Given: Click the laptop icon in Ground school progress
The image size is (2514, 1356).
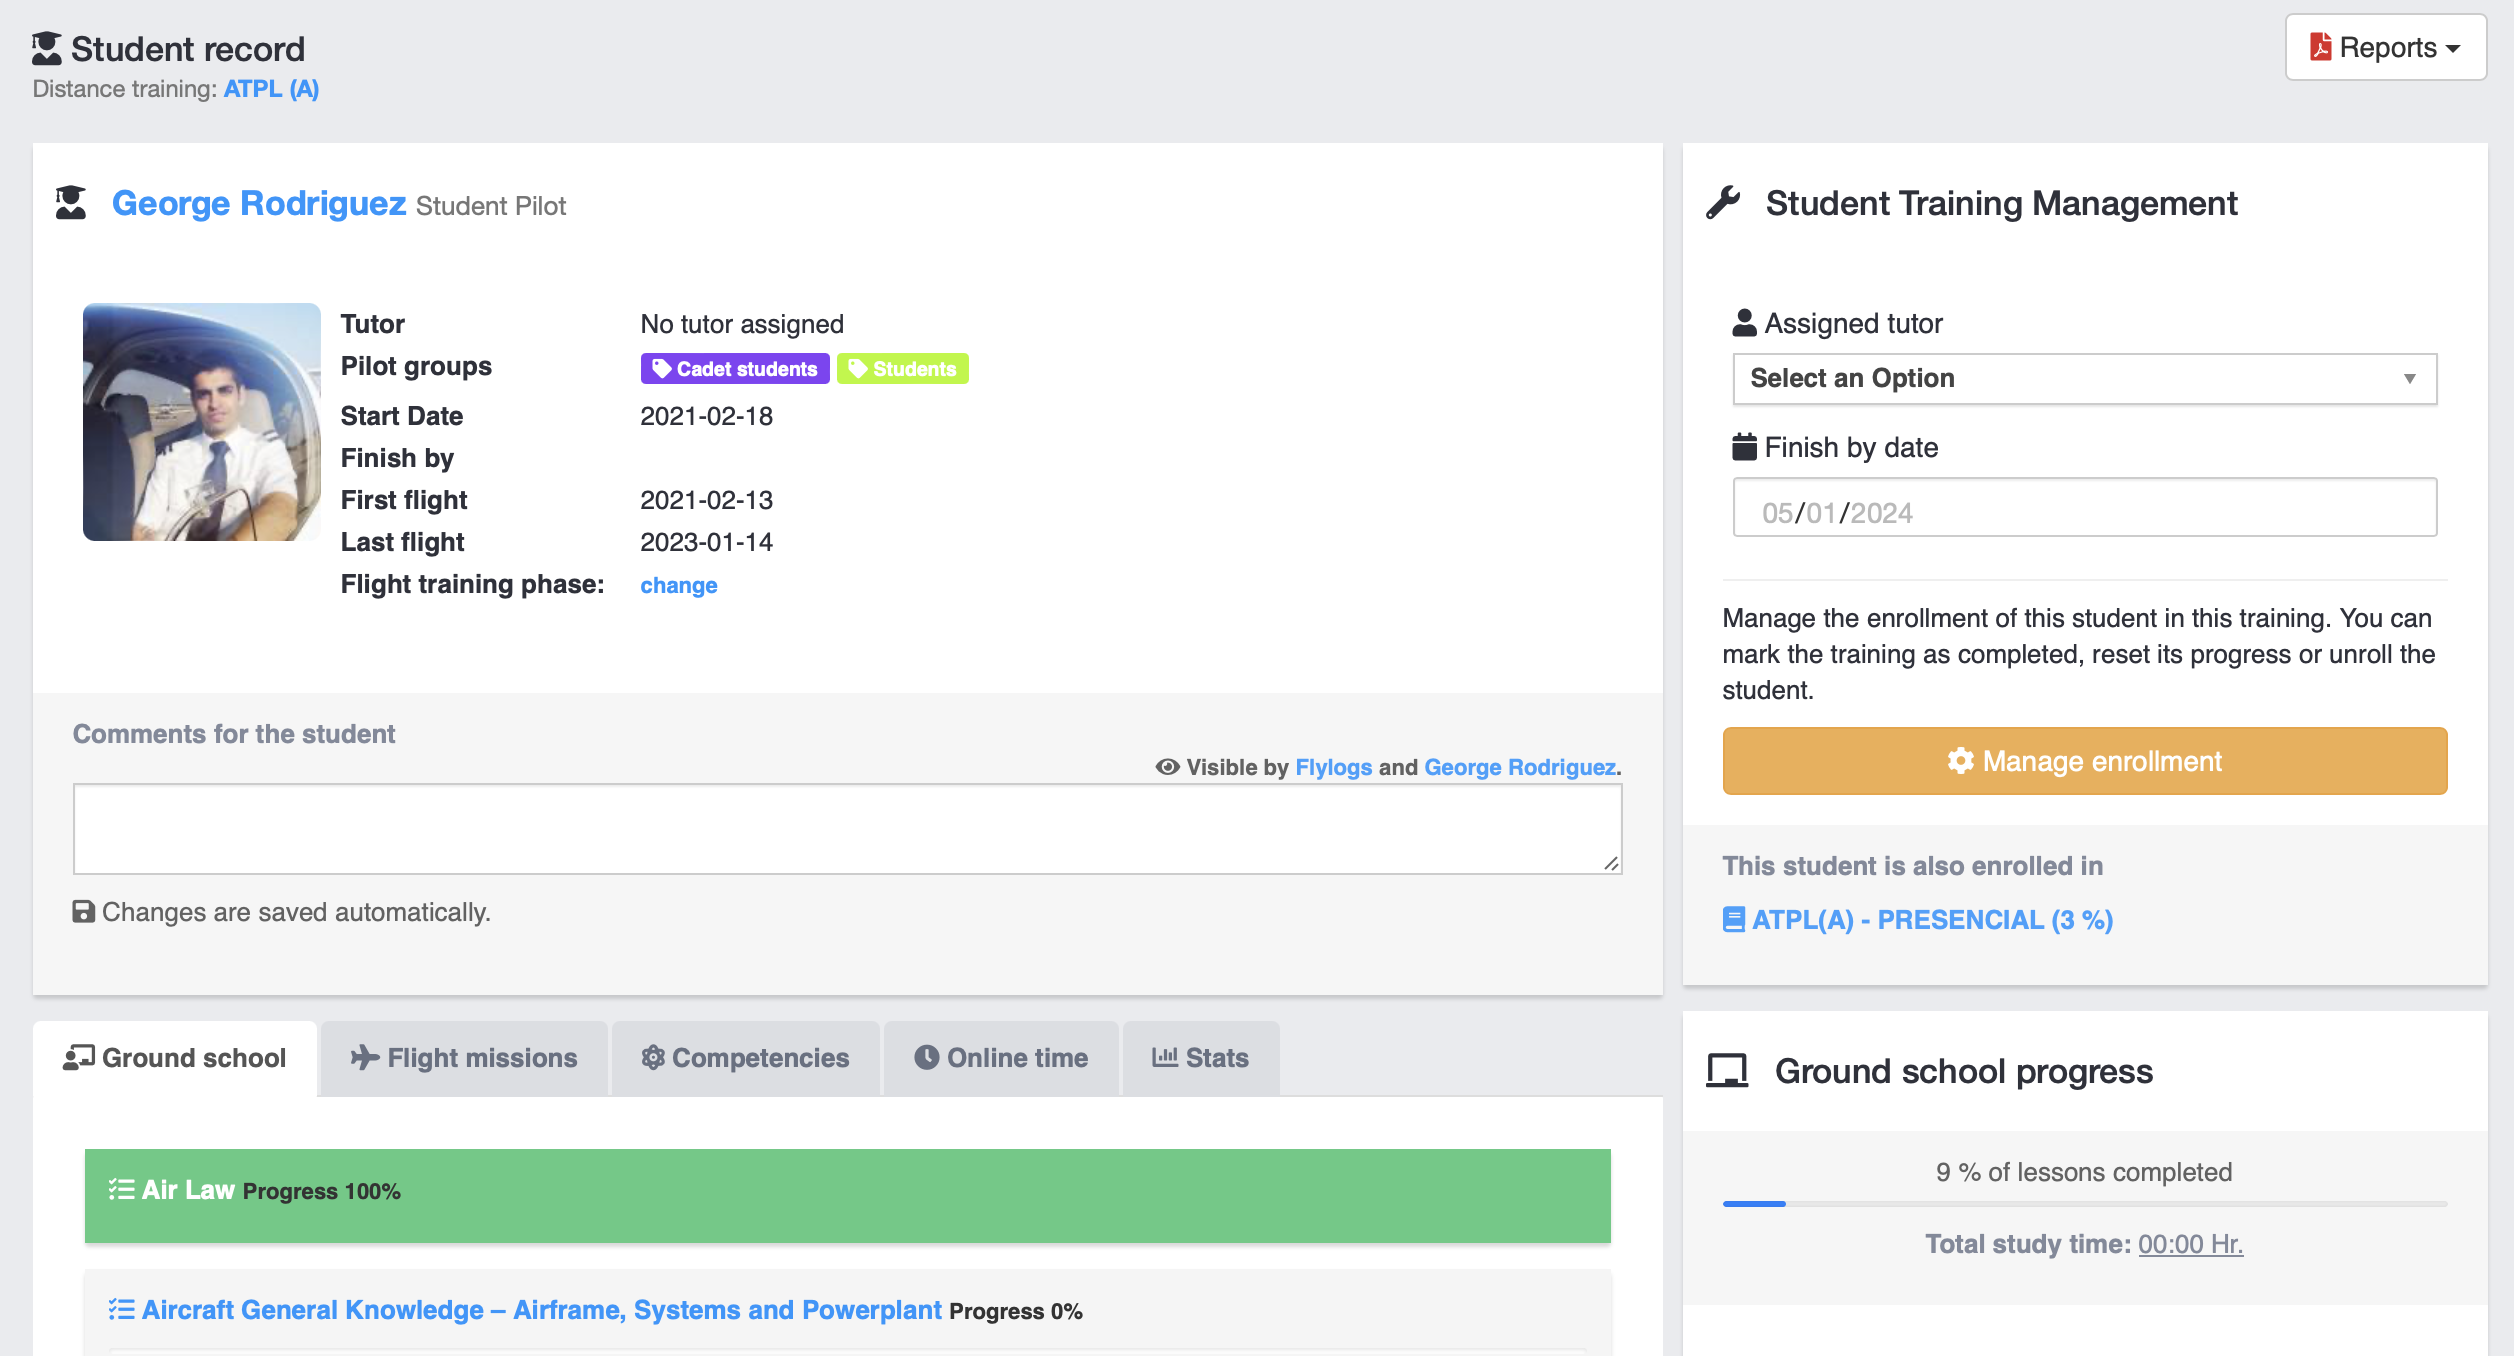Looking at the screenshot, I should (1727, 1071).
